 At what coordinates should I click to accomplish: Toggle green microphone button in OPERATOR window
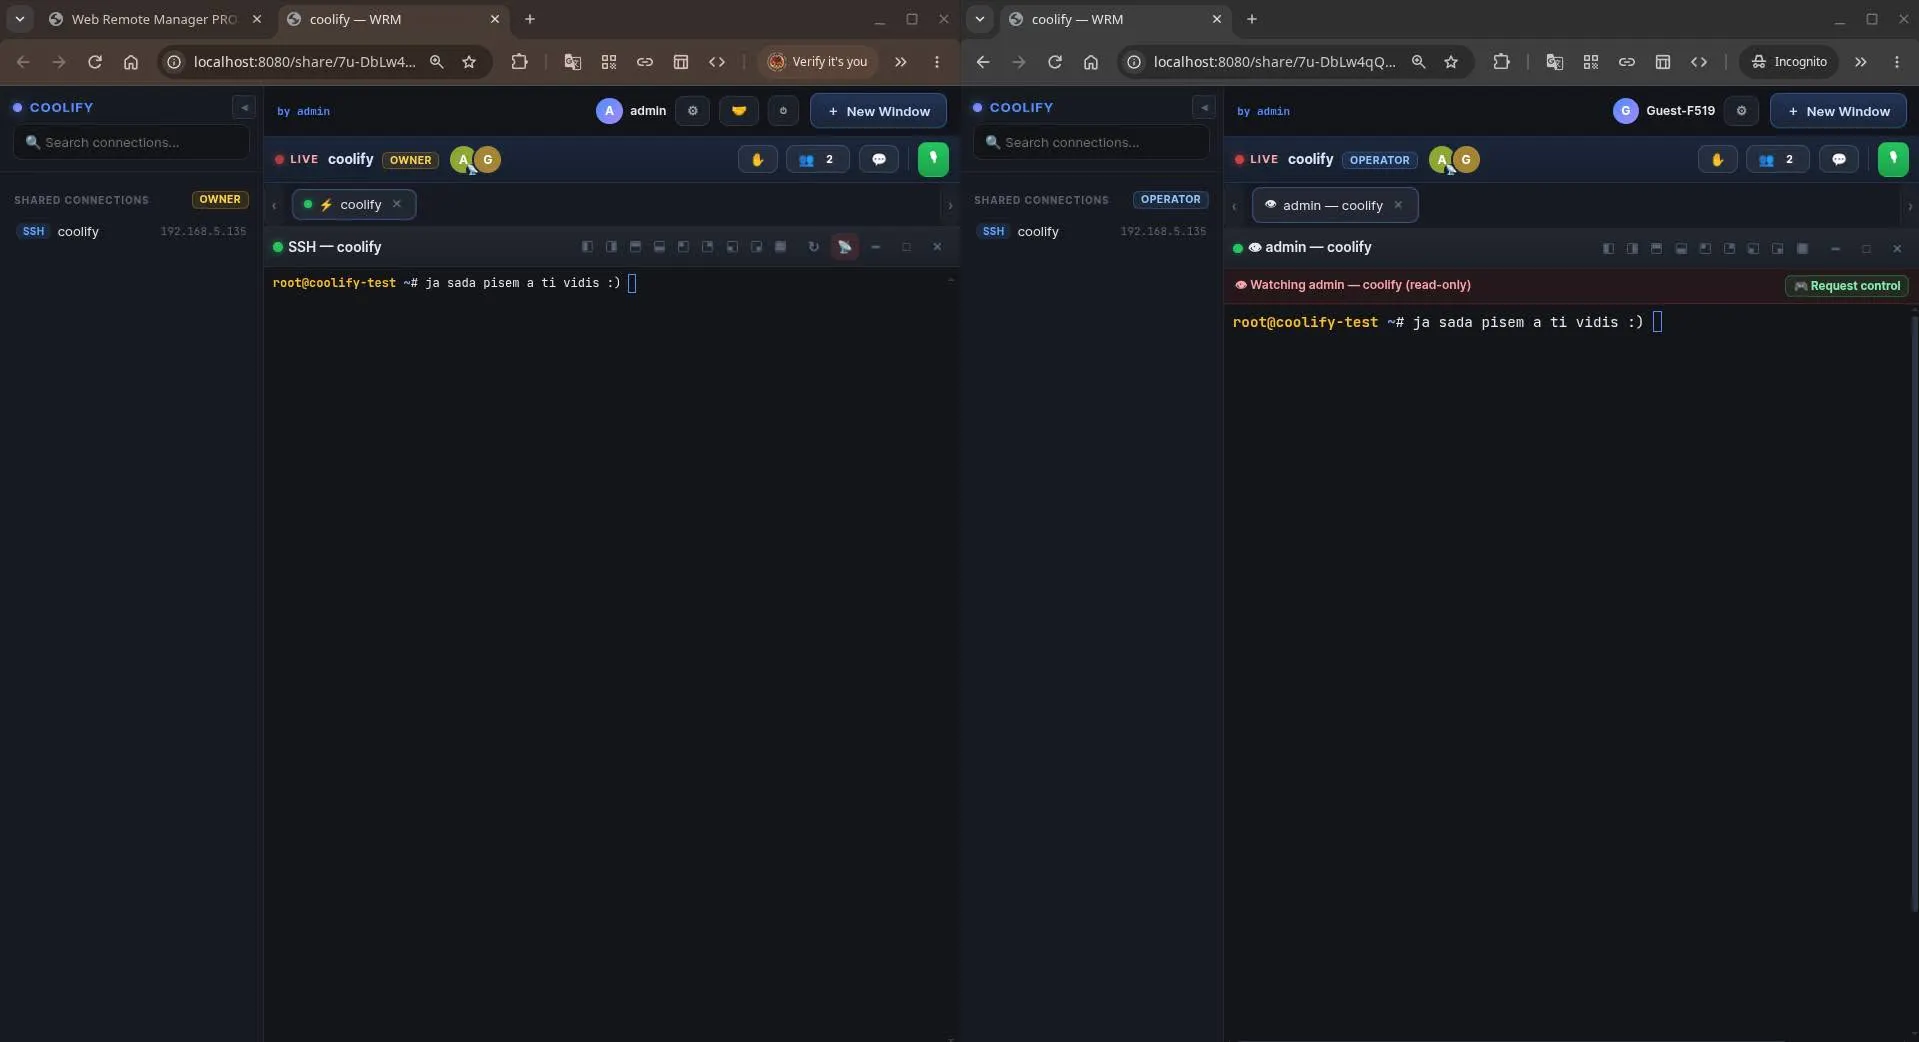(1893, 159)
